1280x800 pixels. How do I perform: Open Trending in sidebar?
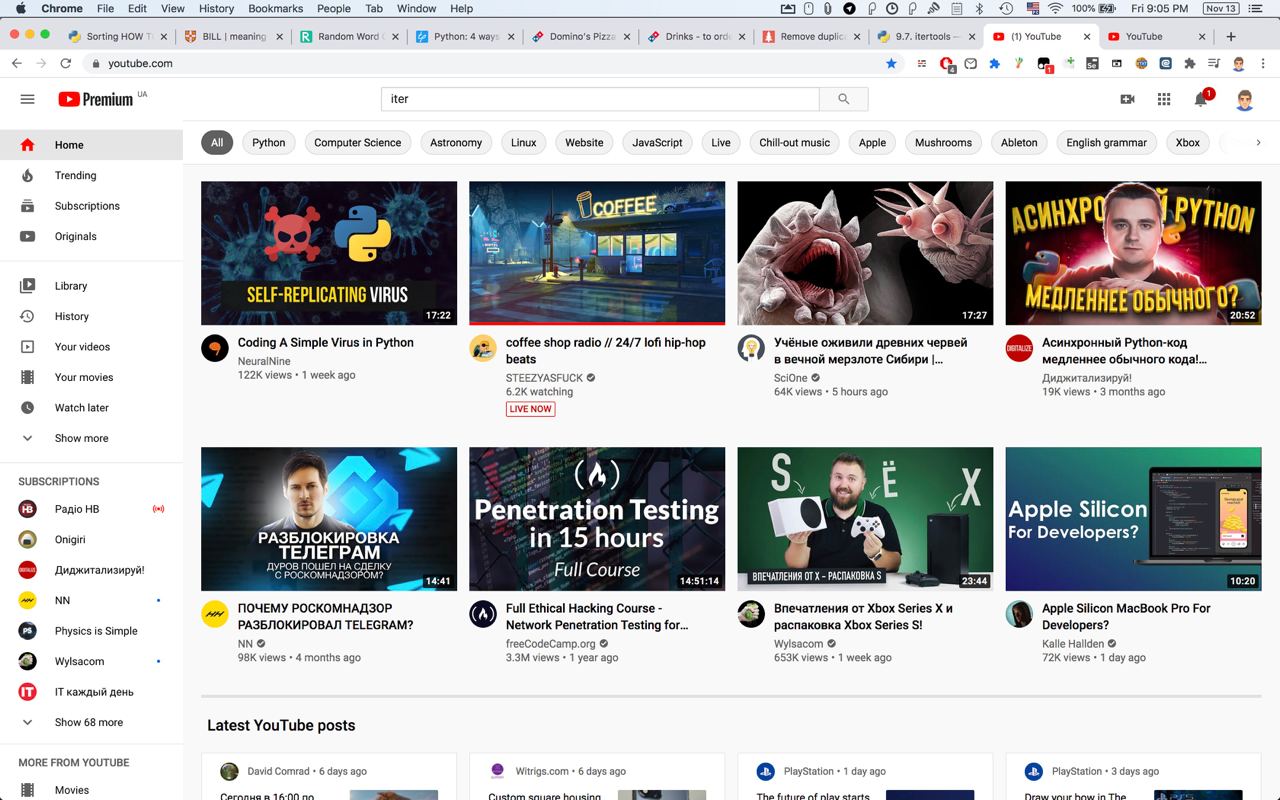[x=92, y=175]
